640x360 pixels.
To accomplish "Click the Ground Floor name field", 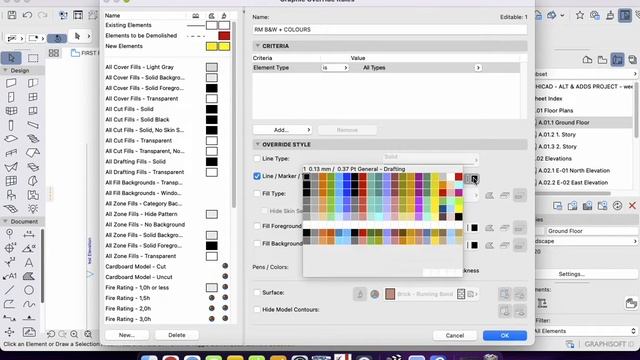I will pyautogui.click(x=592, y=231).
